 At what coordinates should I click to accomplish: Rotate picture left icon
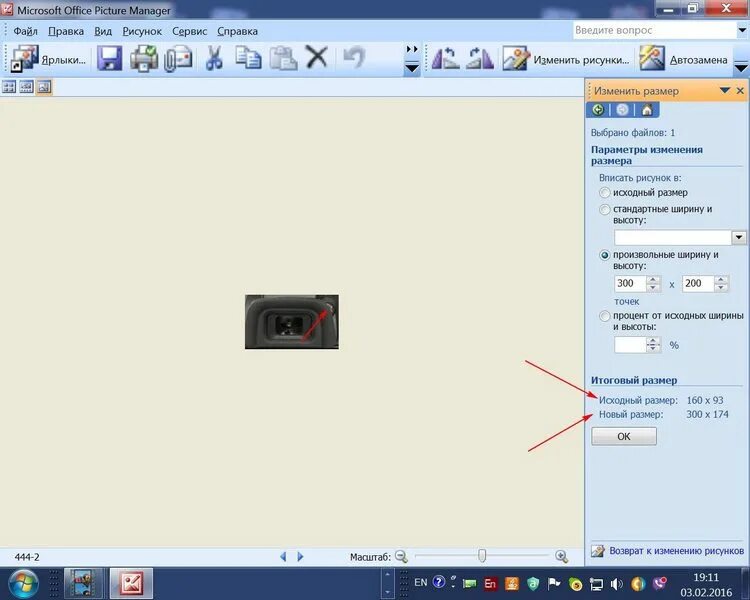(445, 59)
